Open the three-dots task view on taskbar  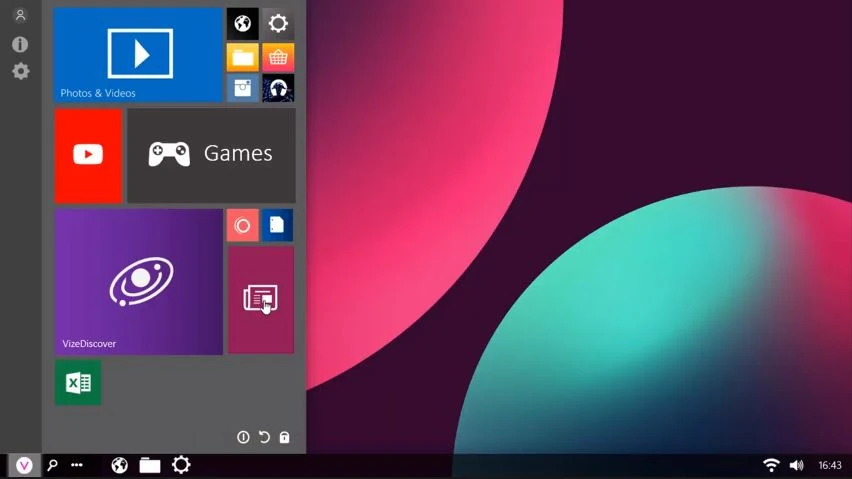(77, 465)
